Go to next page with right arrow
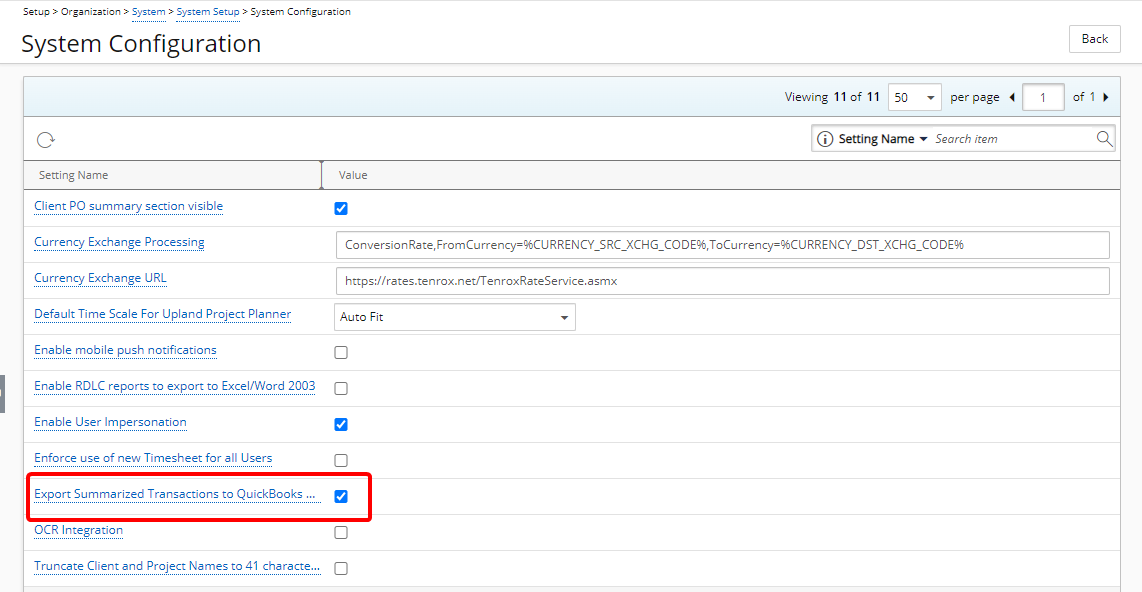This screenshot has width=1142, height=592. click(1105, 97)
